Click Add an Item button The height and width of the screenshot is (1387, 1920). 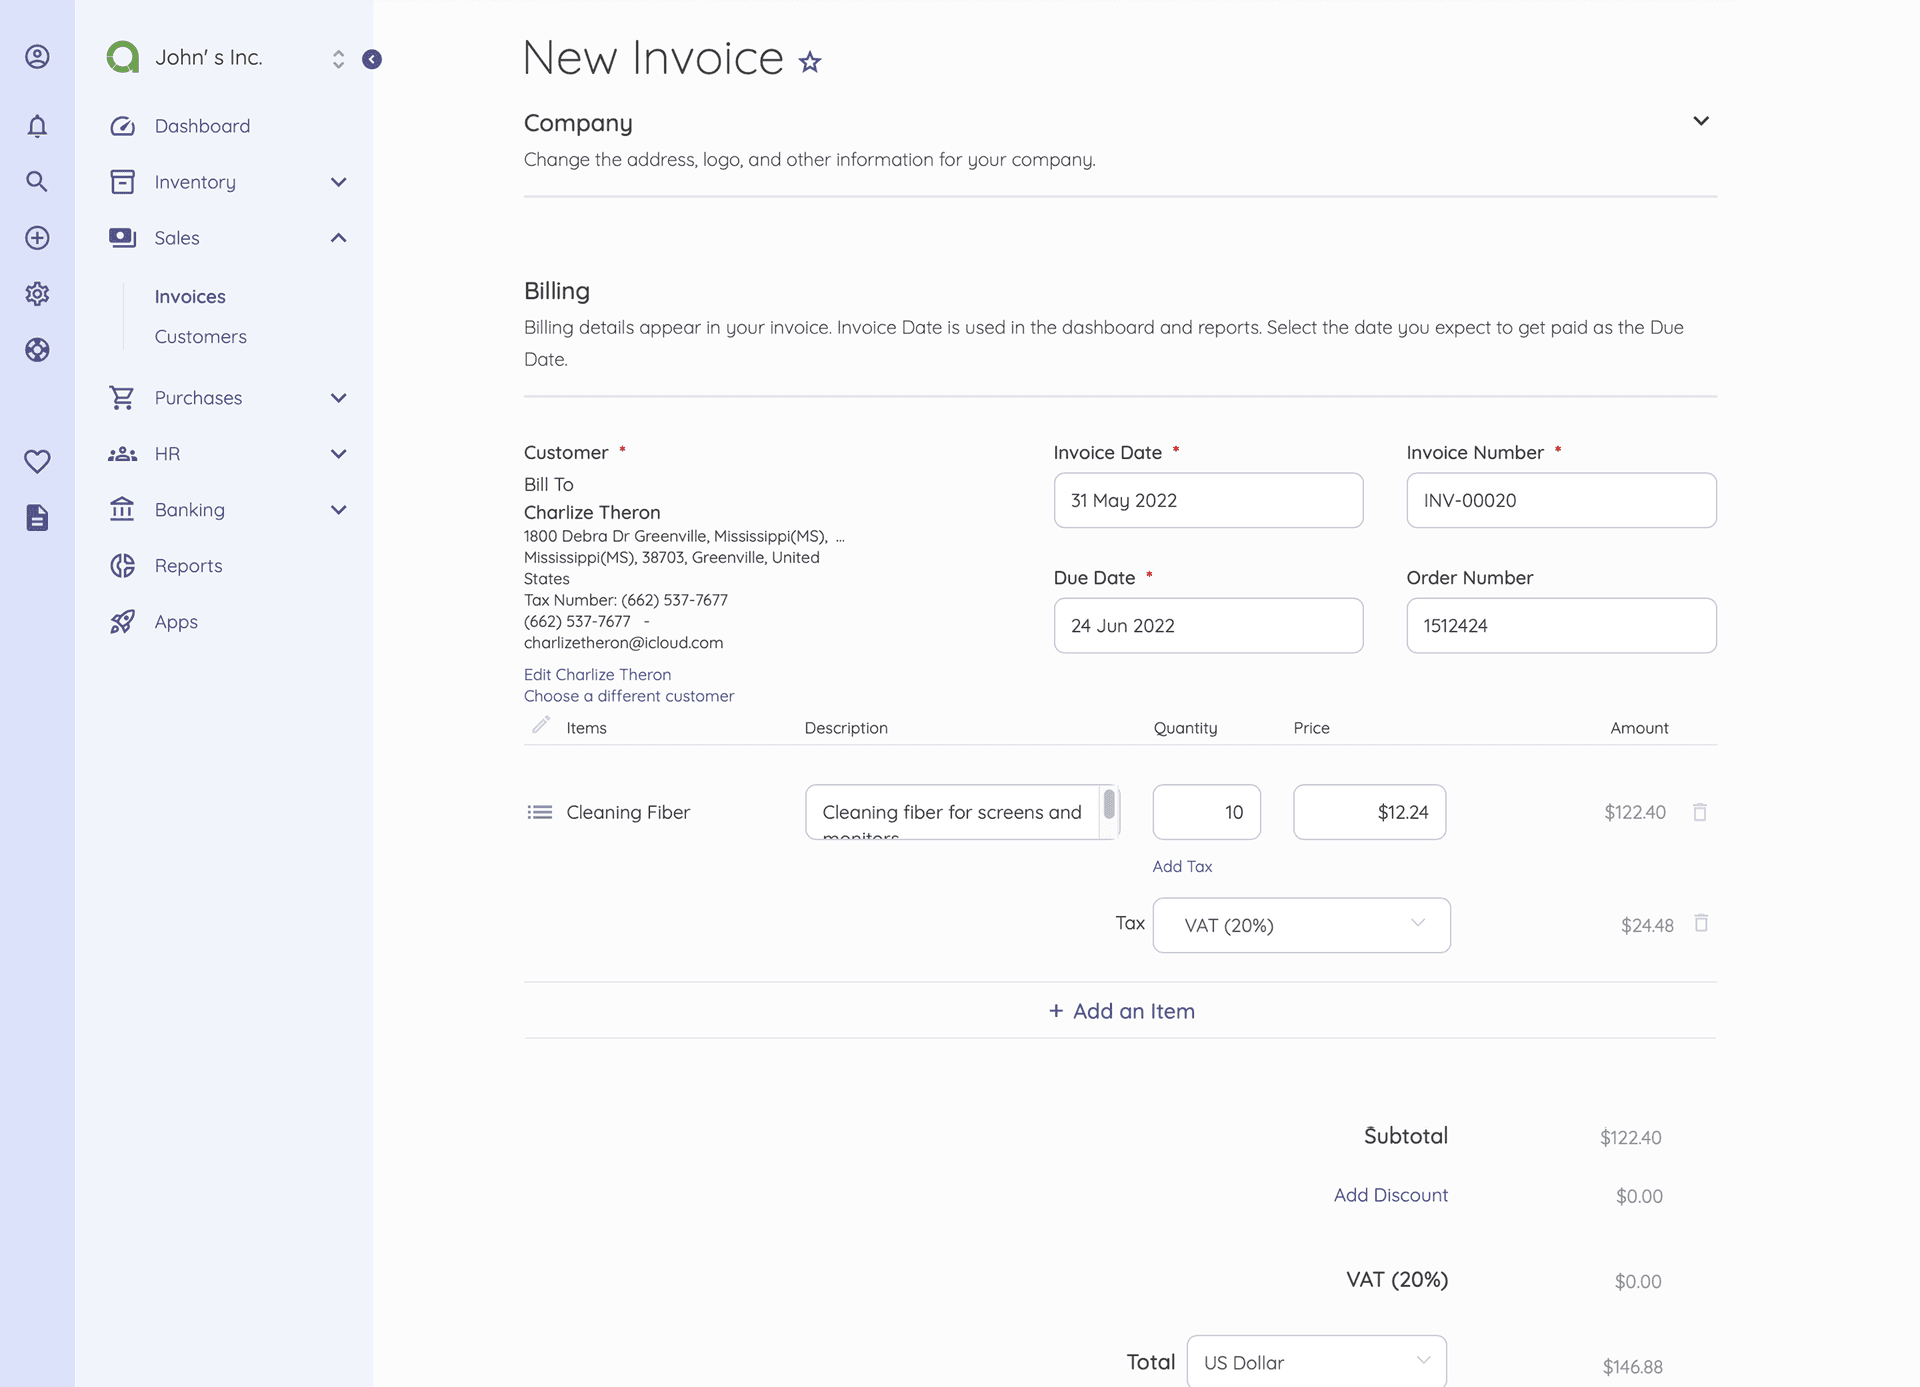tap(1120, 1011)
